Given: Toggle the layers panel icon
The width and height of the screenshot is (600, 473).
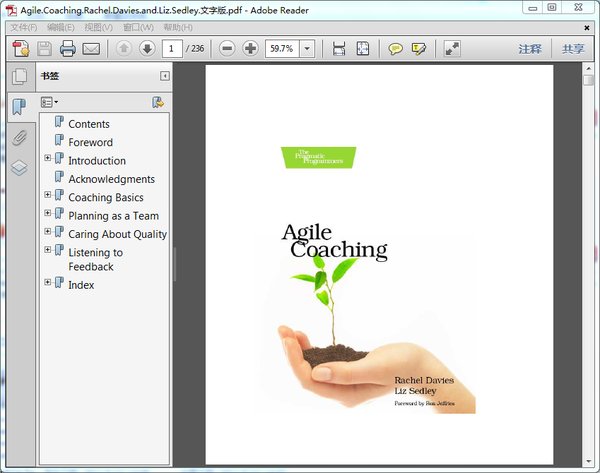Looking at the screenshot, I should tap(19, 168).
